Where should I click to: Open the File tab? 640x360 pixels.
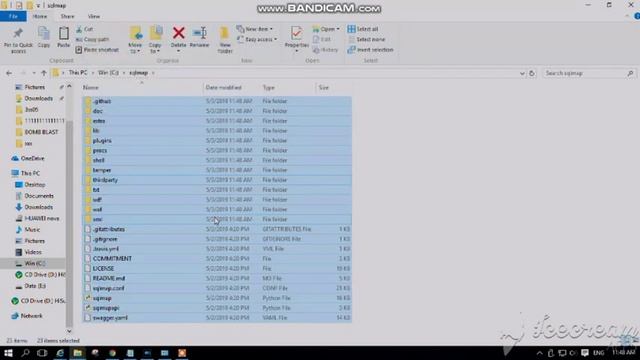tap(13, 16)
